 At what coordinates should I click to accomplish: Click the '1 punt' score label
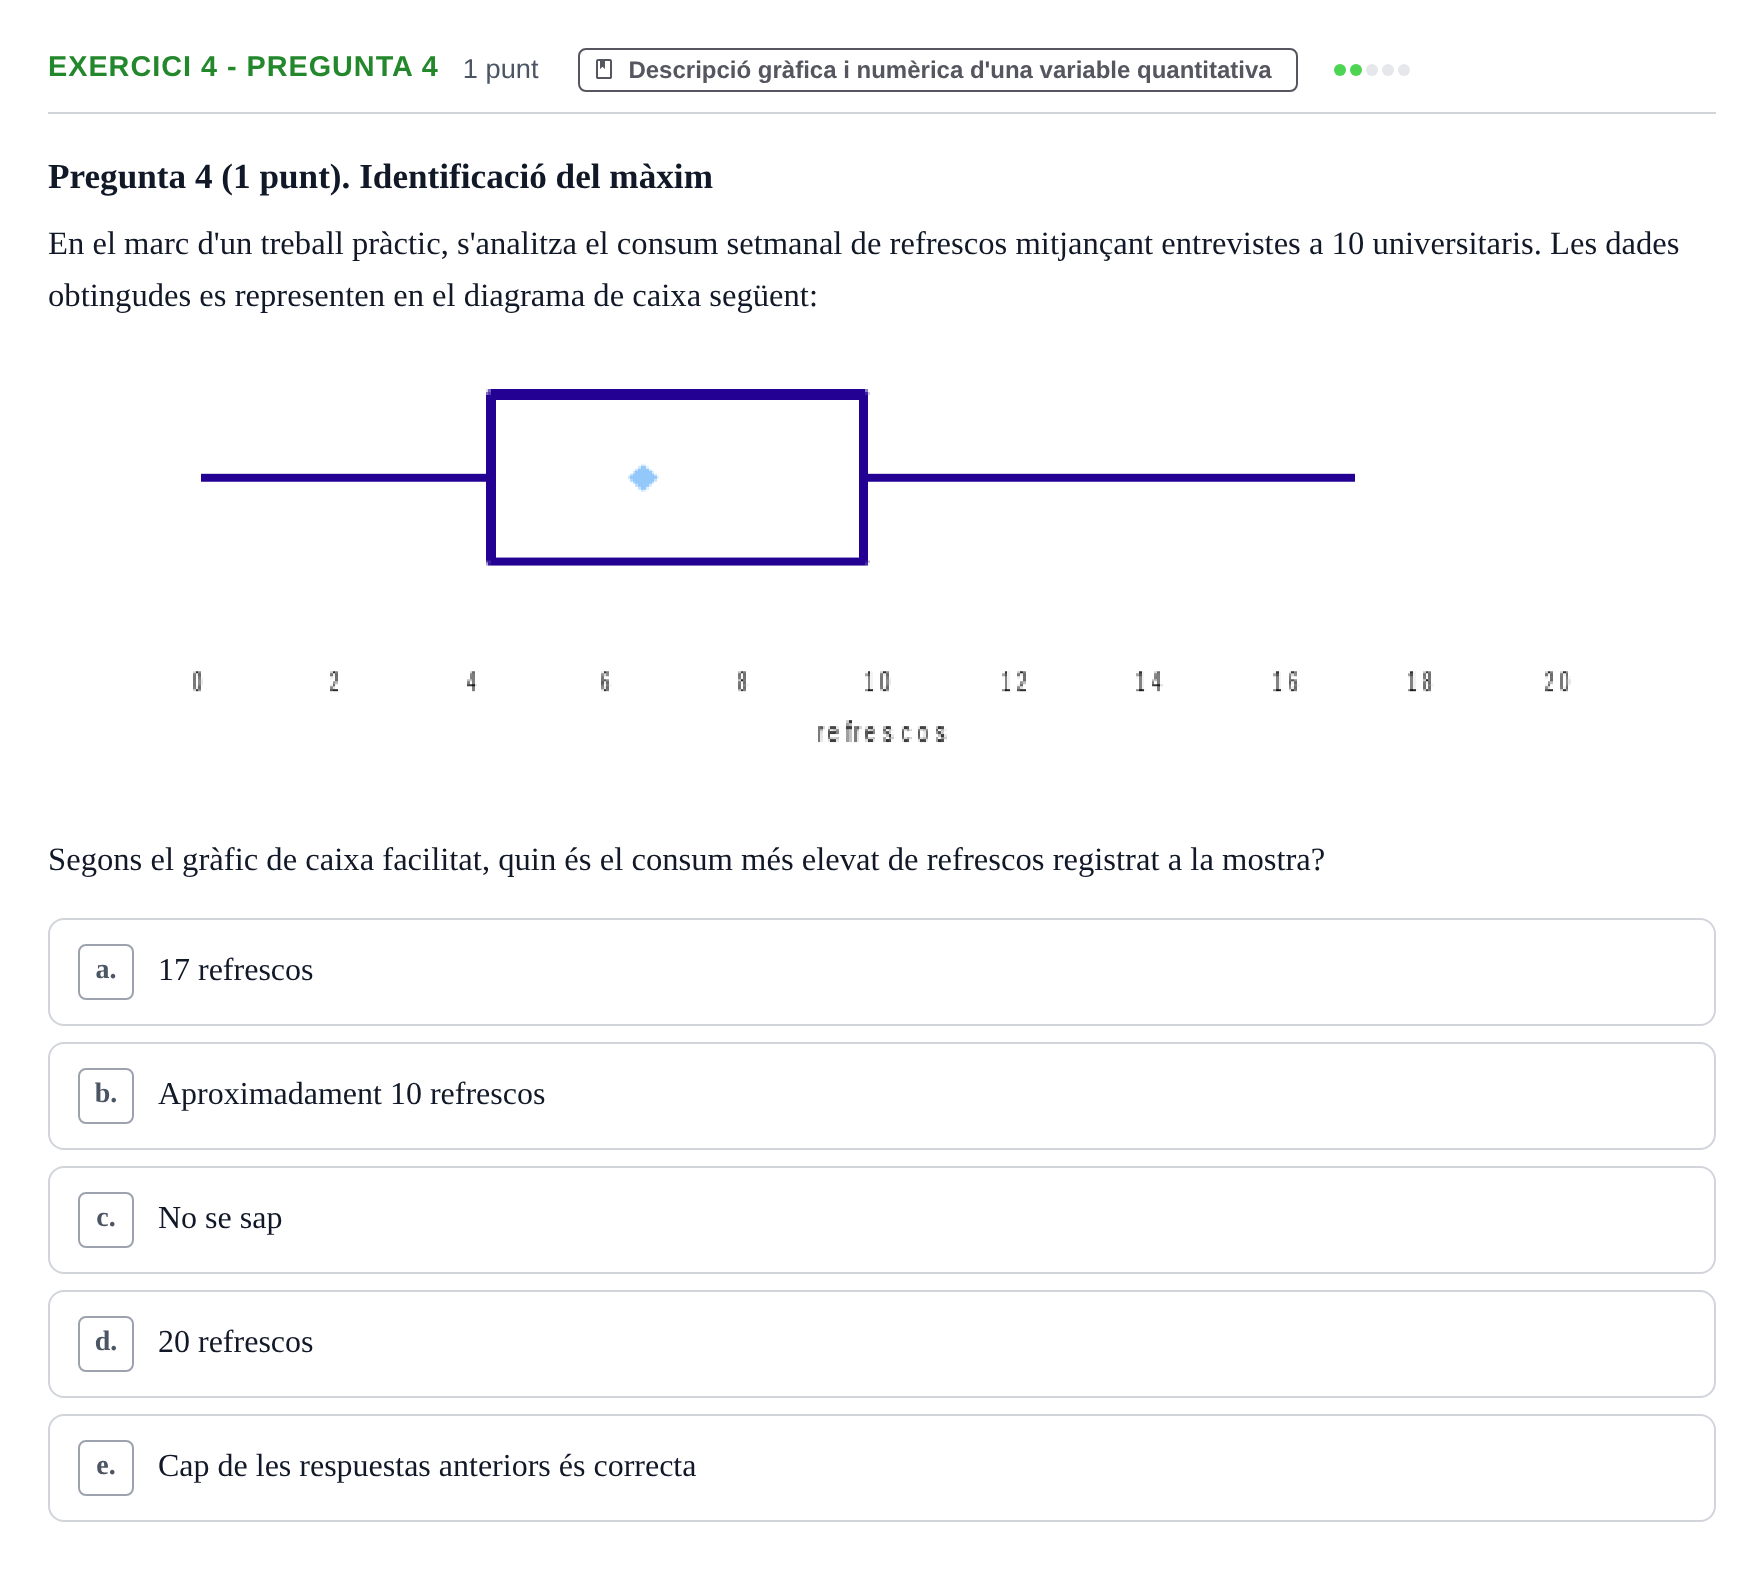tap(500, 69)
